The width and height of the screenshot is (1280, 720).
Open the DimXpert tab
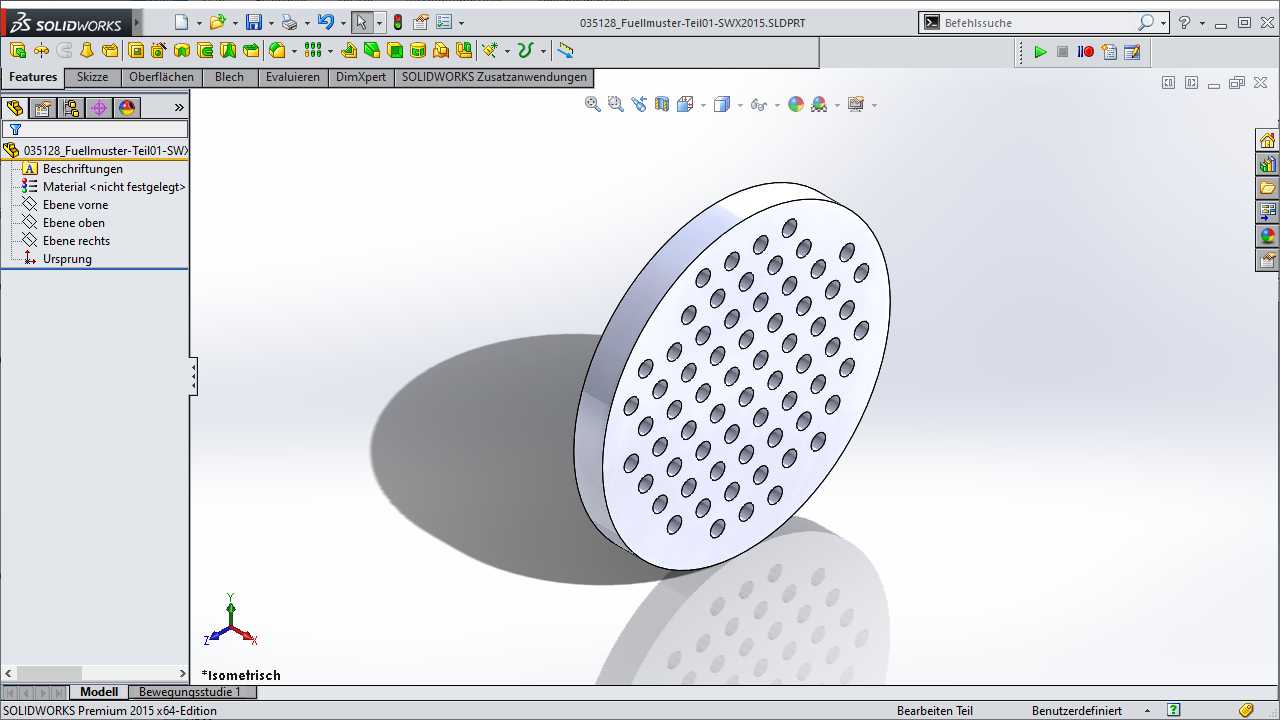(361, 77)
